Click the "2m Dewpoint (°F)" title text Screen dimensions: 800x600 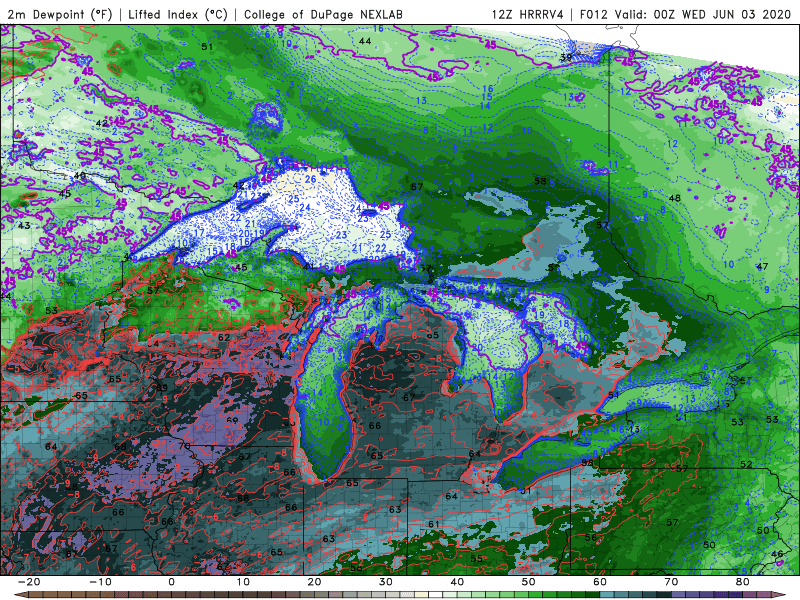coord(60,14)
